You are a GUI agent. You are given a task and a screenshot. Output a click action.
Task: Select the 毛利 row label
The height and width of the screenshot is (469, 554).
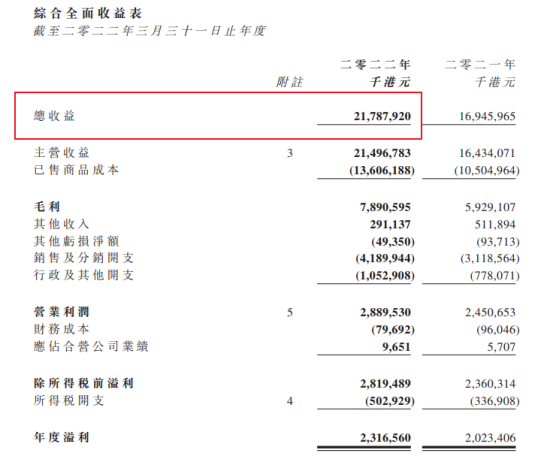pyautogui.click(x=47, y=207)
